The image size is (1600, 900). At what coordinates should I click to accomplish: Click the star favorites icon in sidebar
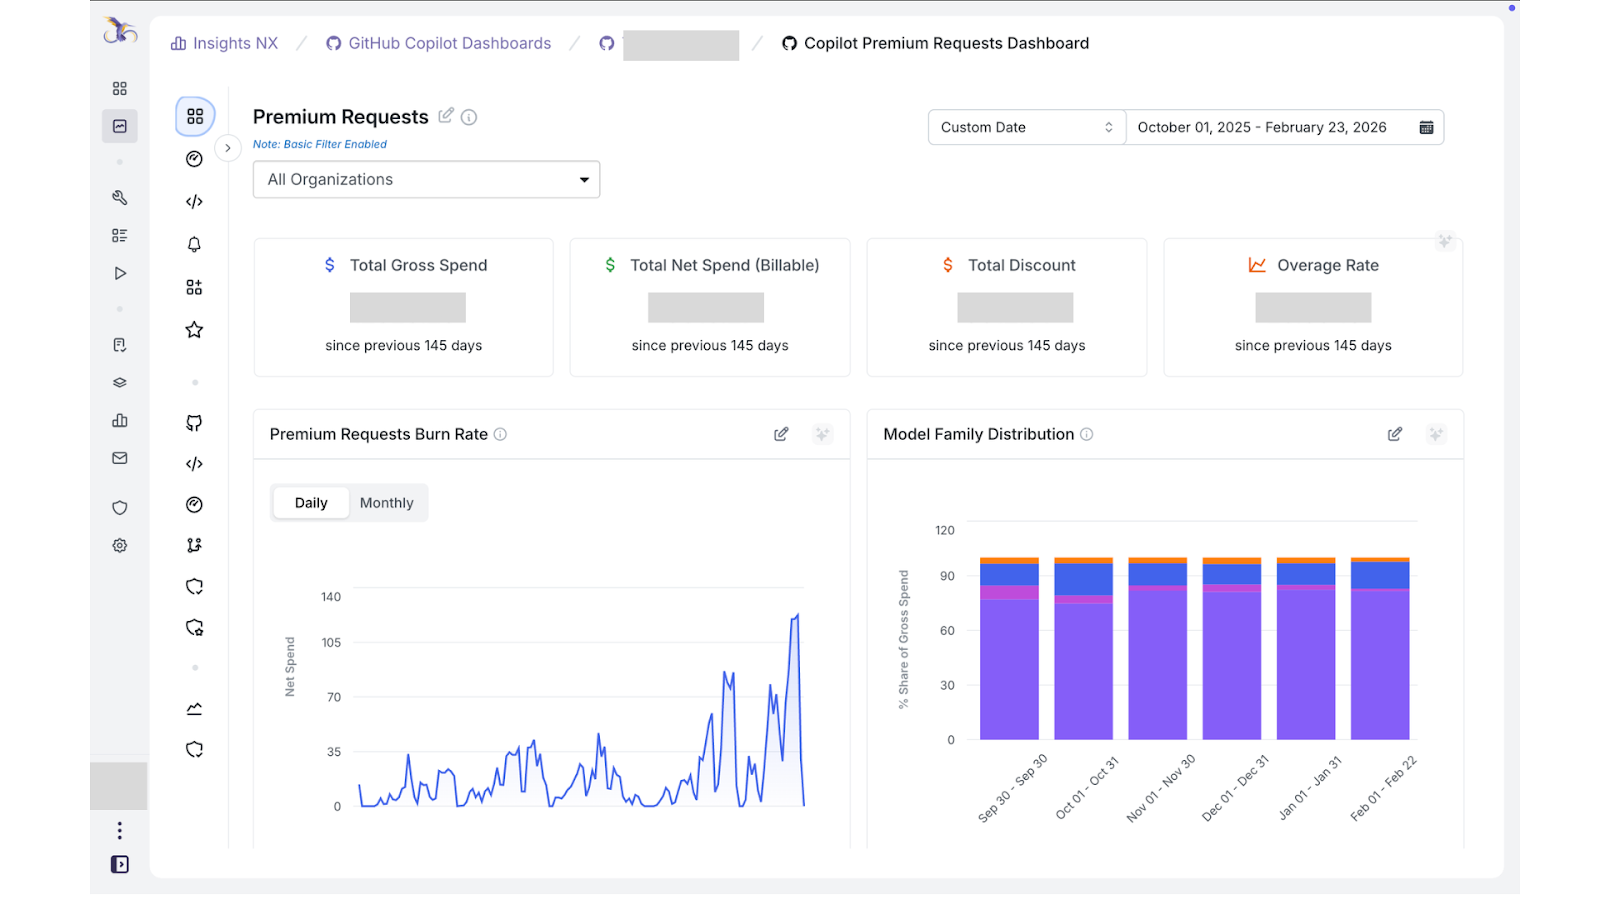(x=194, y=330)
